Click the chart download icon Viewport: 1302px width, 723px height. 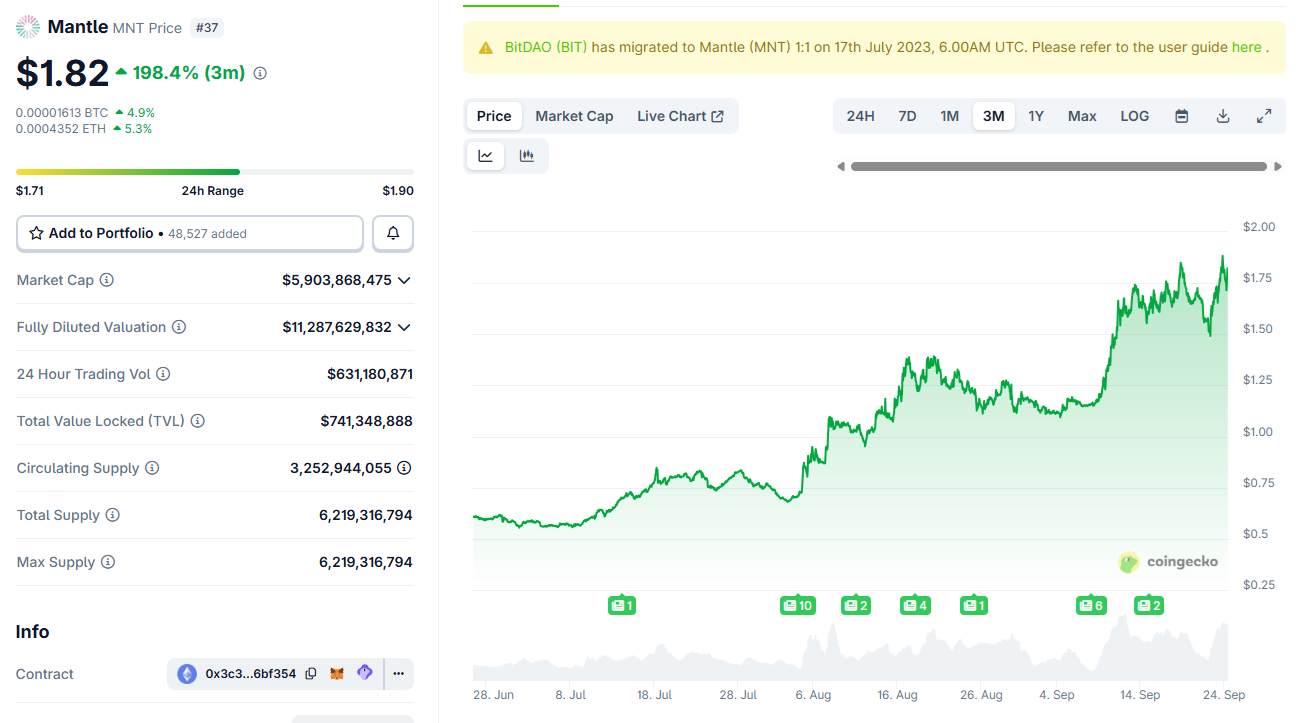pyautogui.click(x=1222, y=116)
